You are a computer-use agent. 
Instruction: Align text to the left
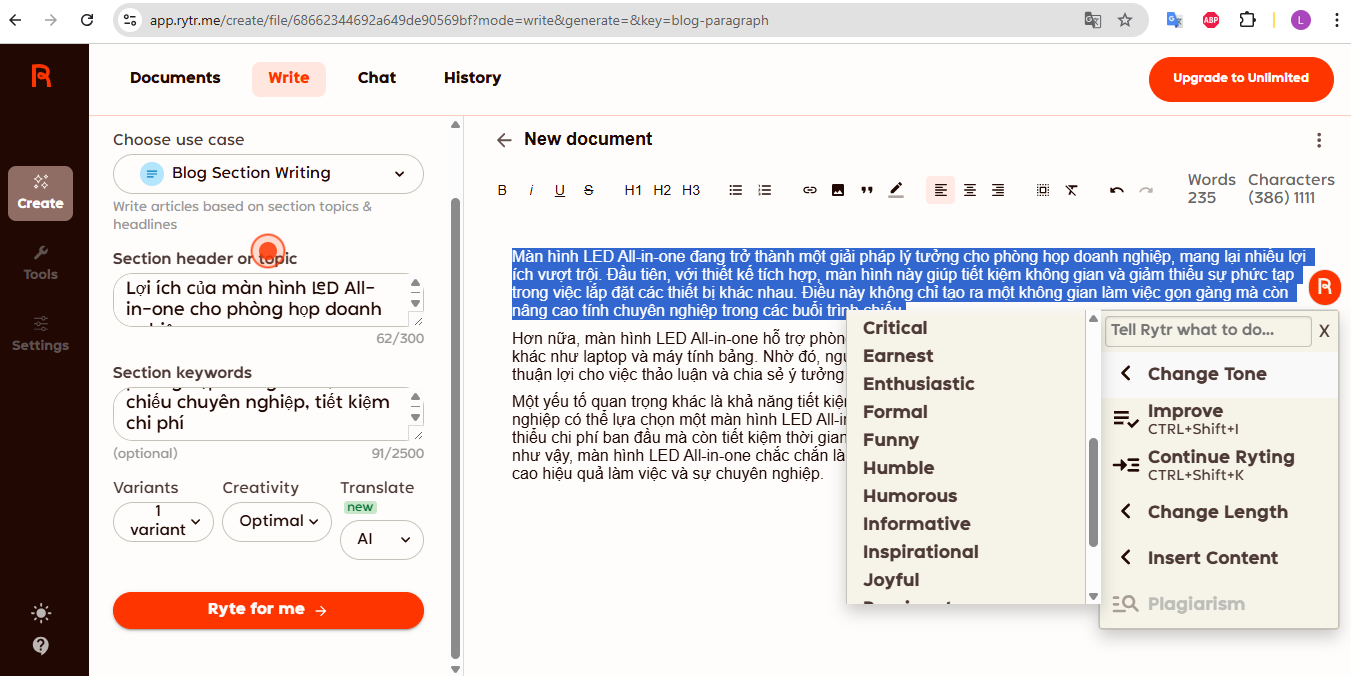click(x=940, y=190)
